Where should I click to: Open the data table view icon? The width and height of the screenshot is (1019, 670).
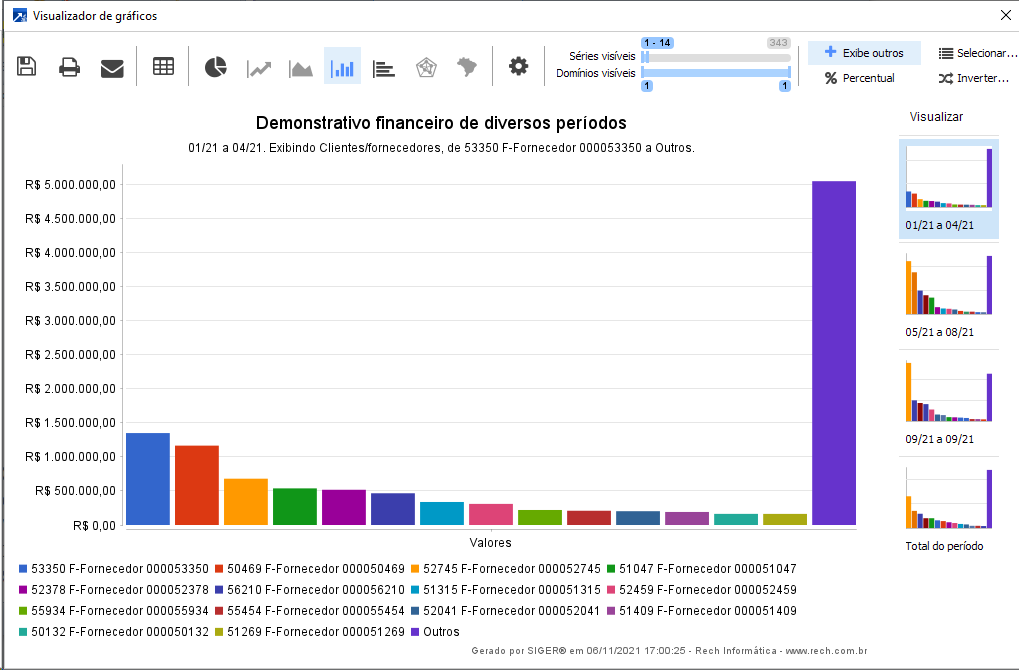click(163, 67)
